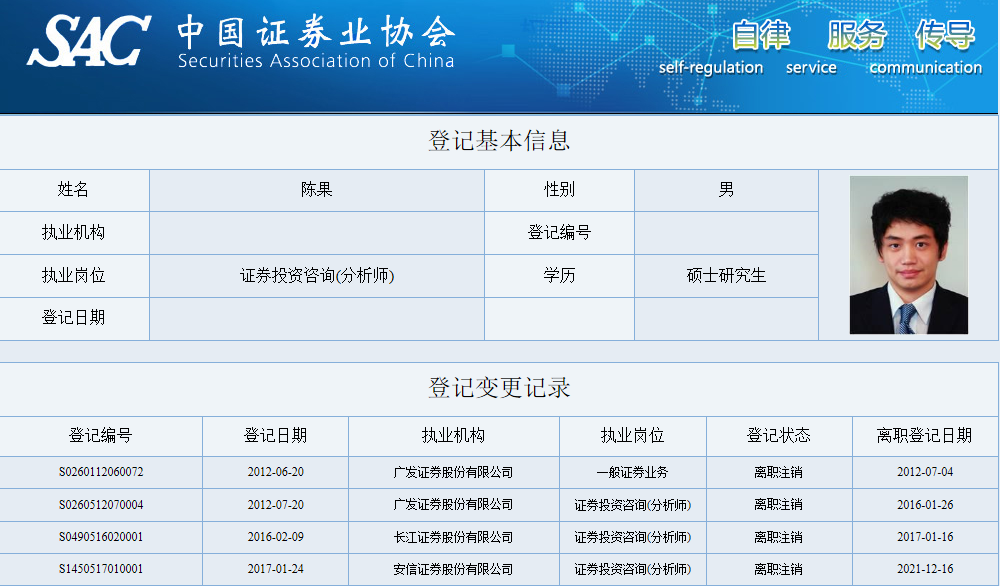1000x586 pixels.
Task: Click the 登记编号 column header in records
Action: 101,436
